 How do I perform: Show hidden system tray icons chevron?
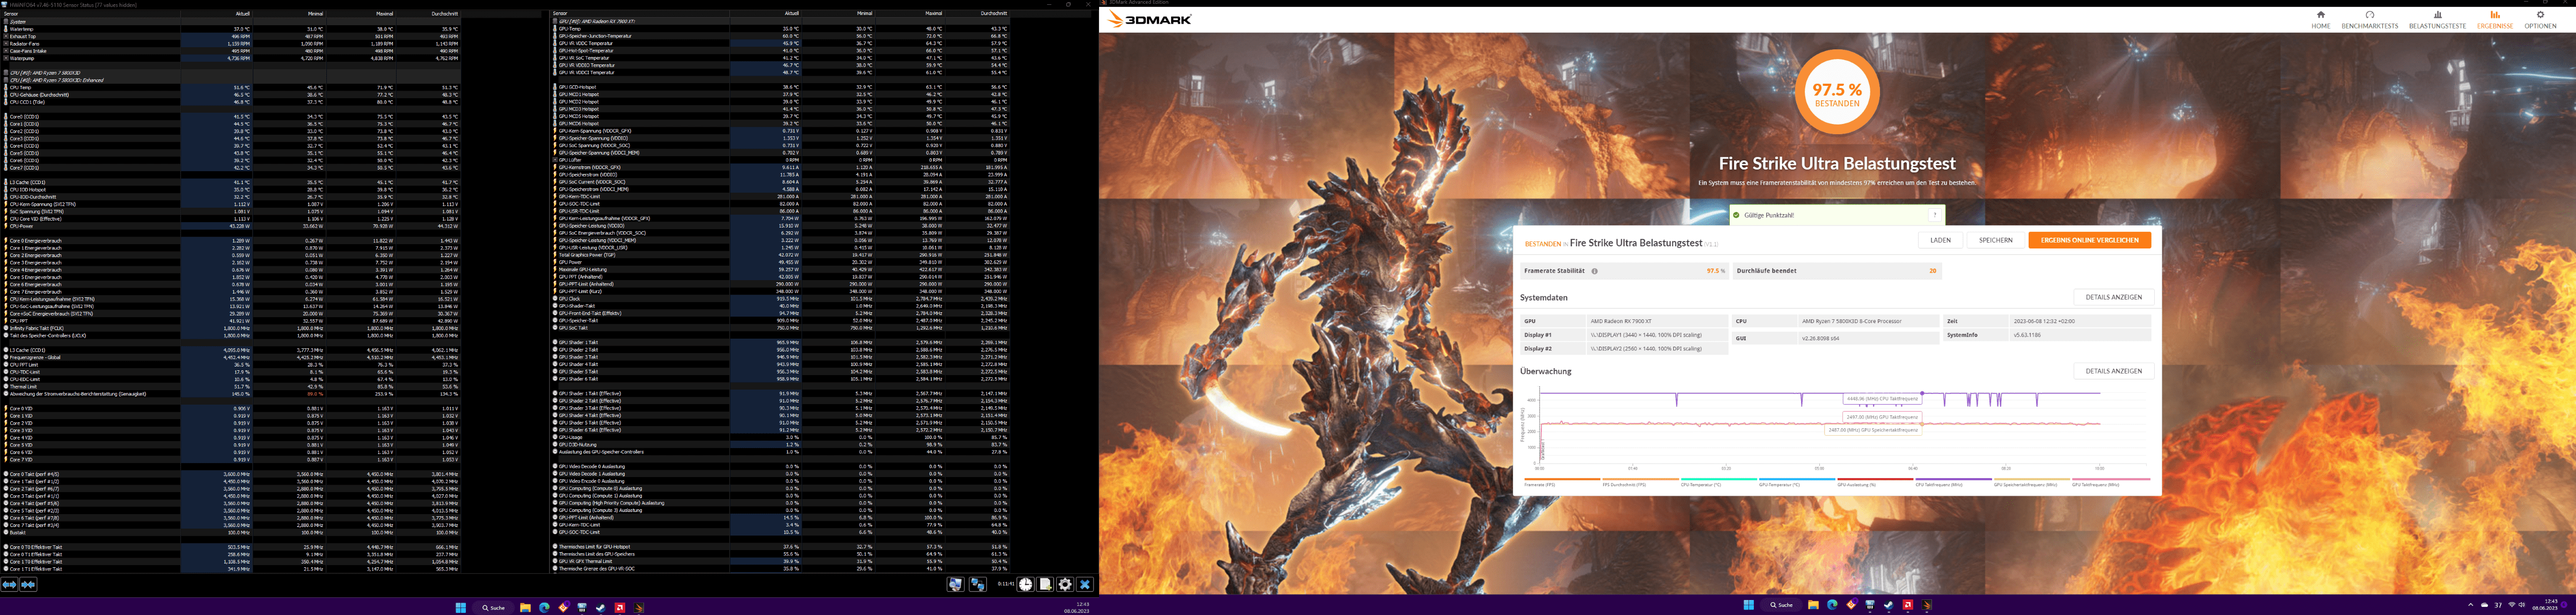pos(2471,605)
